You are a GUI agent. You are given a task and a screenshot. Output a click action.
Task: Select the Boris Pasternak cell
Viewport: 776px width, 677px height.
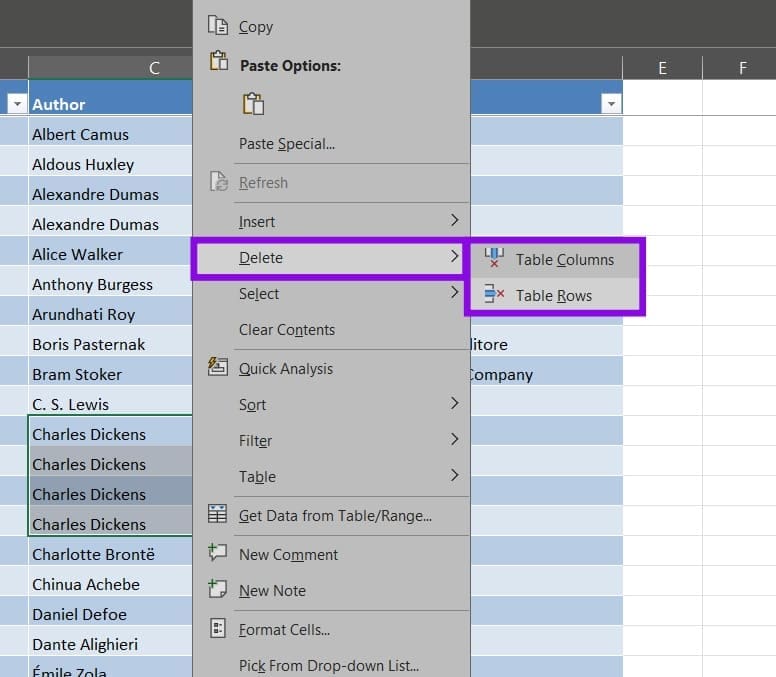110,341
